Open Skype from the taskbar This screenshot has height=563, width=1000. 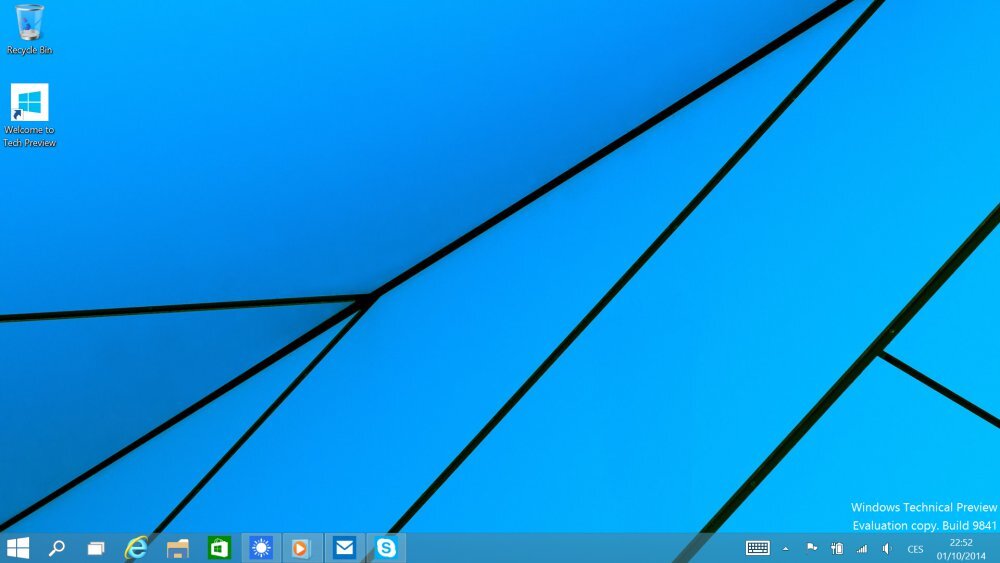point(386,548)
